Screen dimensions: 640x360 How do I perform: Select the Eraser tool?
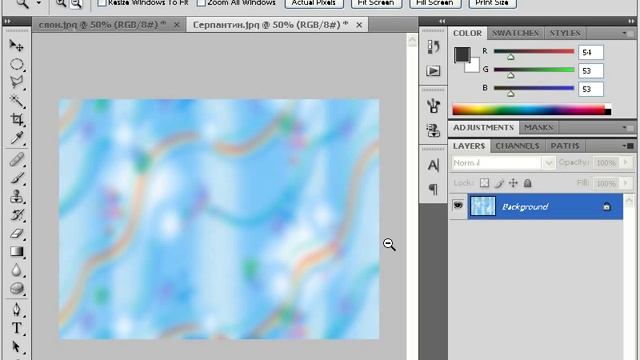point(16,233)
